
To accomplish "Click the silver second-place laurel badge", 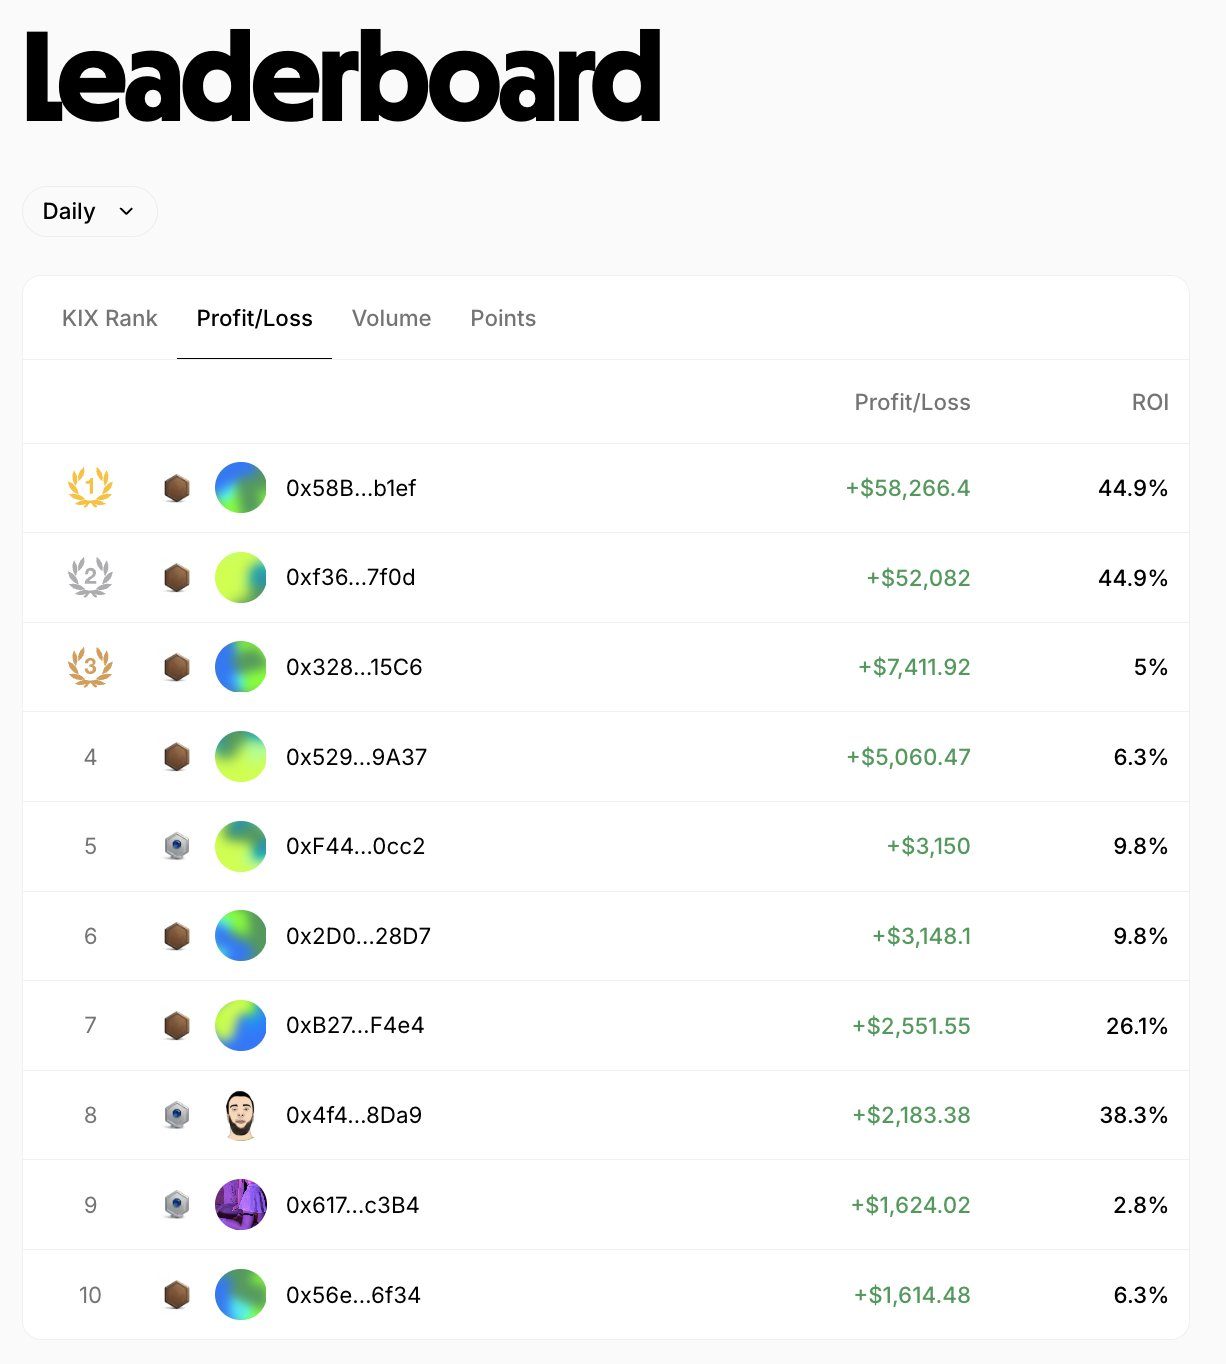I will 90,577.
